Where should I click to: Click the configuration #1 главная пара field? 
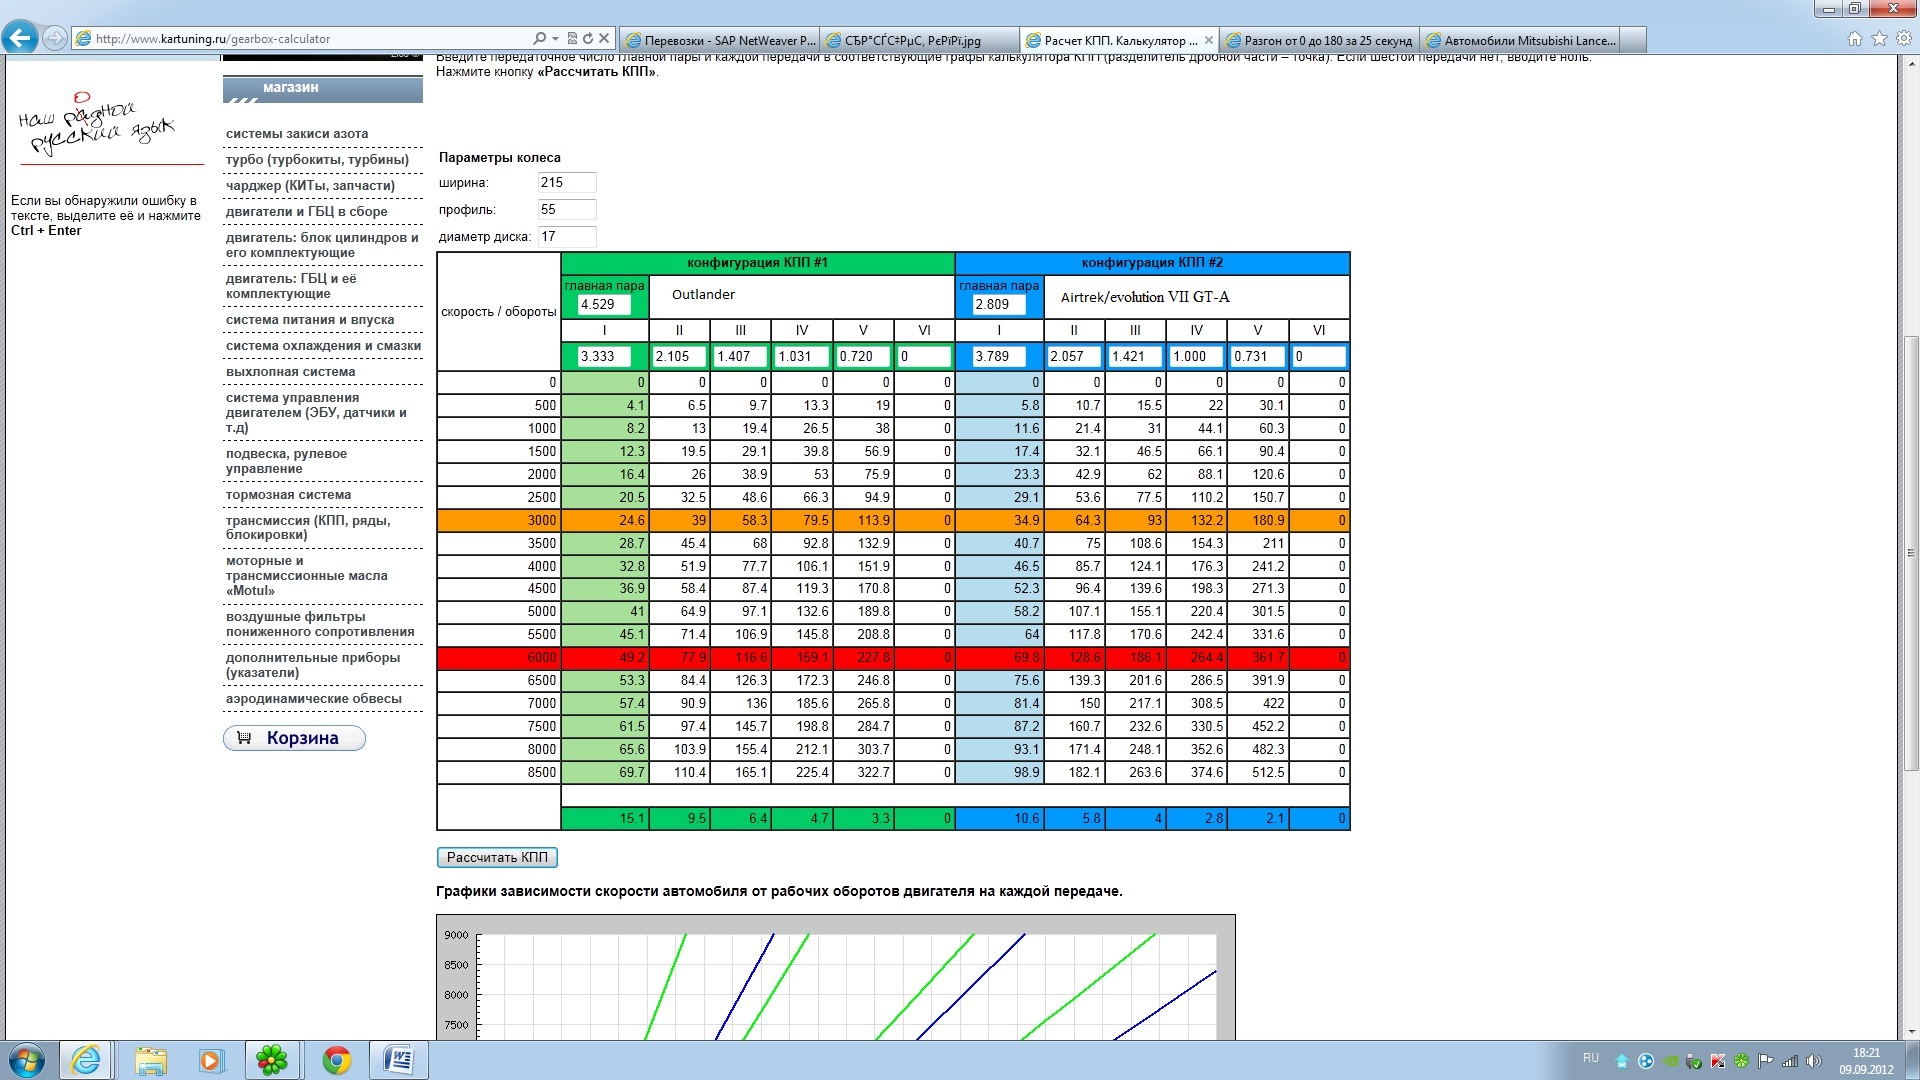[603, 304]
